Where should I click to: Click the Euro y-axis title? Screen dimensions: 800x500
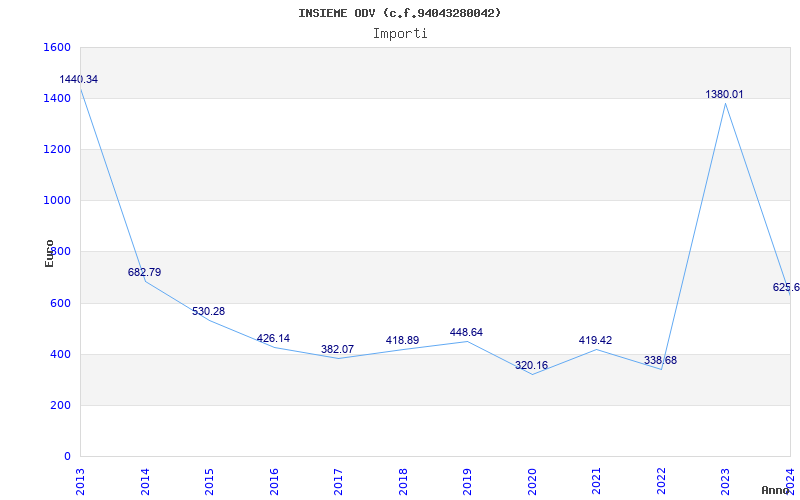(49, 252)
